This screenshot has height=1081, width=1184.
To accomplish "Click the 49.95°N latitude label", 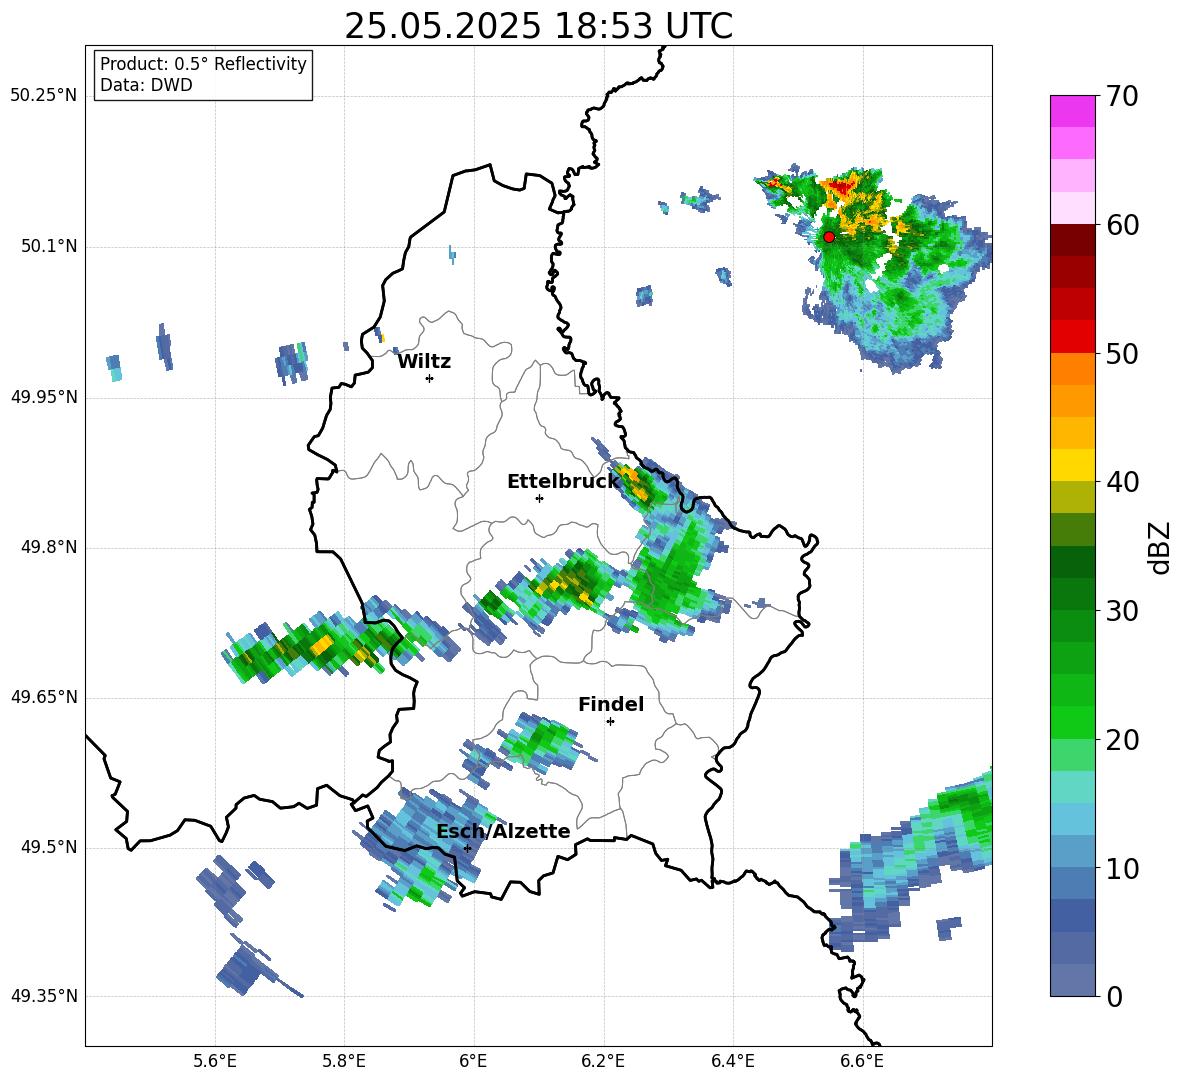I will point(44,397).
